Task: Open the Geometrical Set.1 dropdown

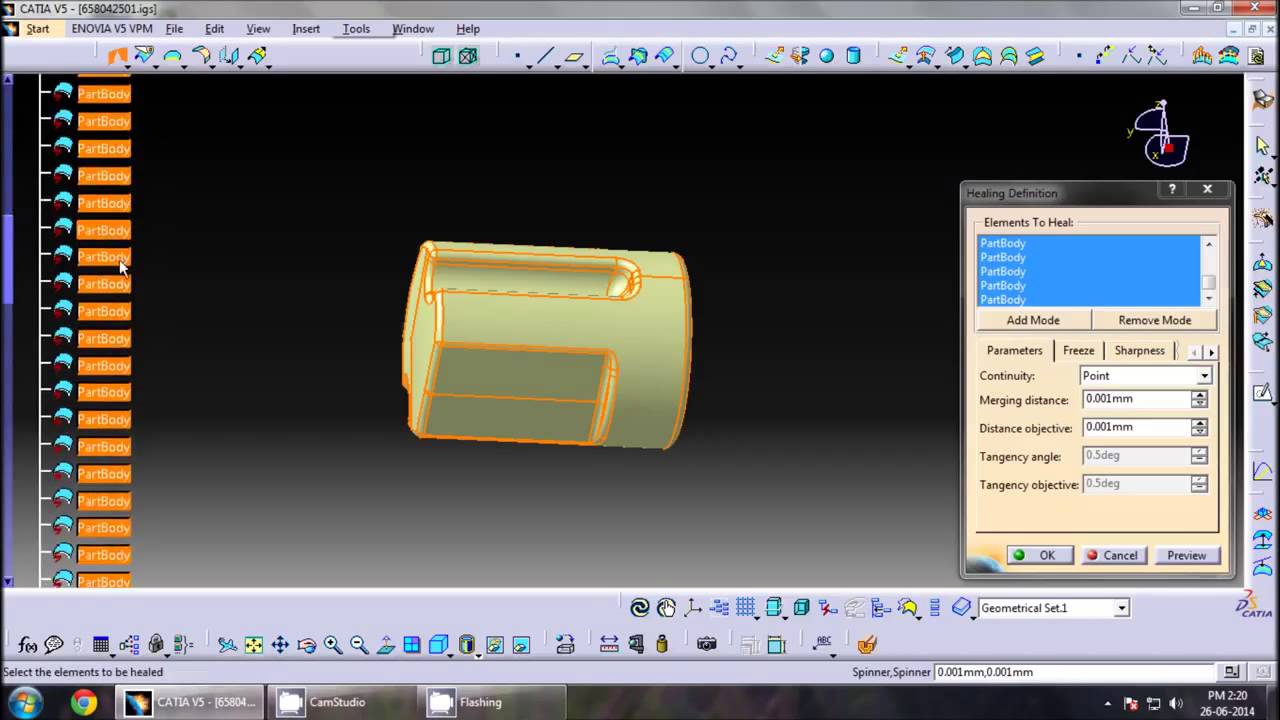Action: (1121, 608)
